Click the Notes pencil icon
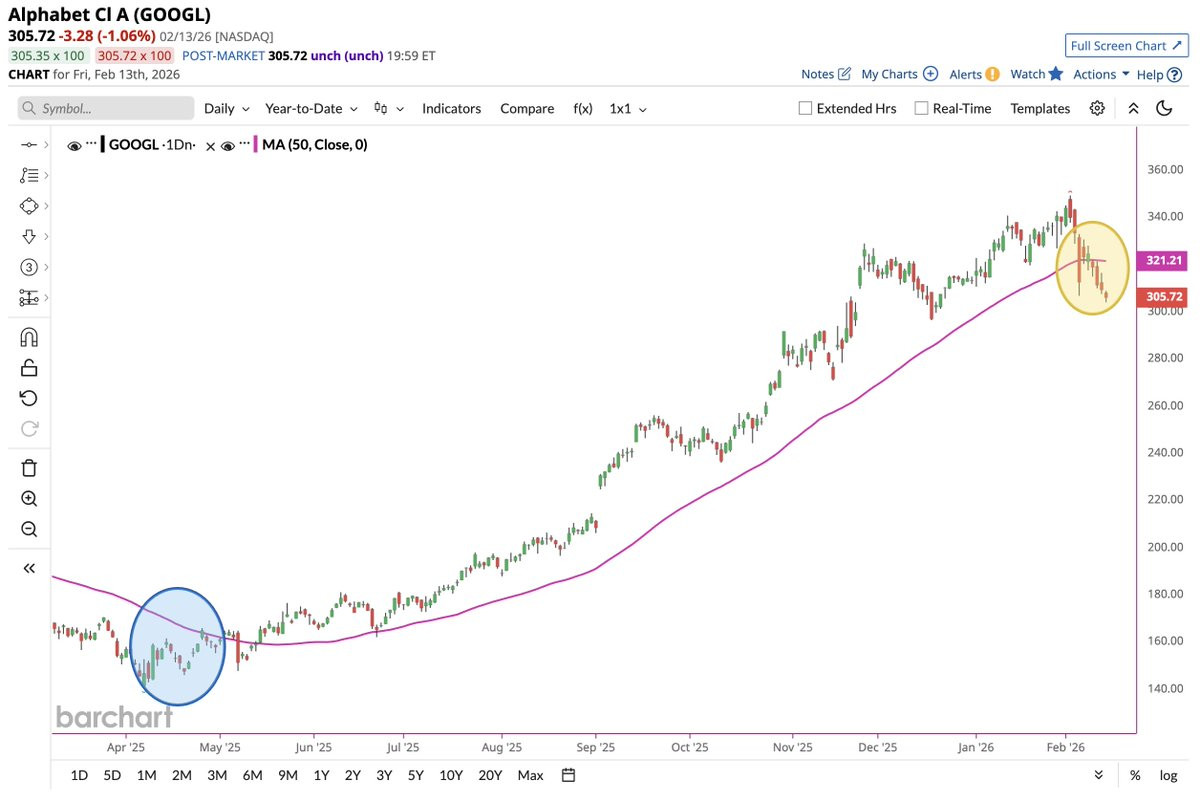This screenshot has width=1200, height=803. [x=844, y=74]
